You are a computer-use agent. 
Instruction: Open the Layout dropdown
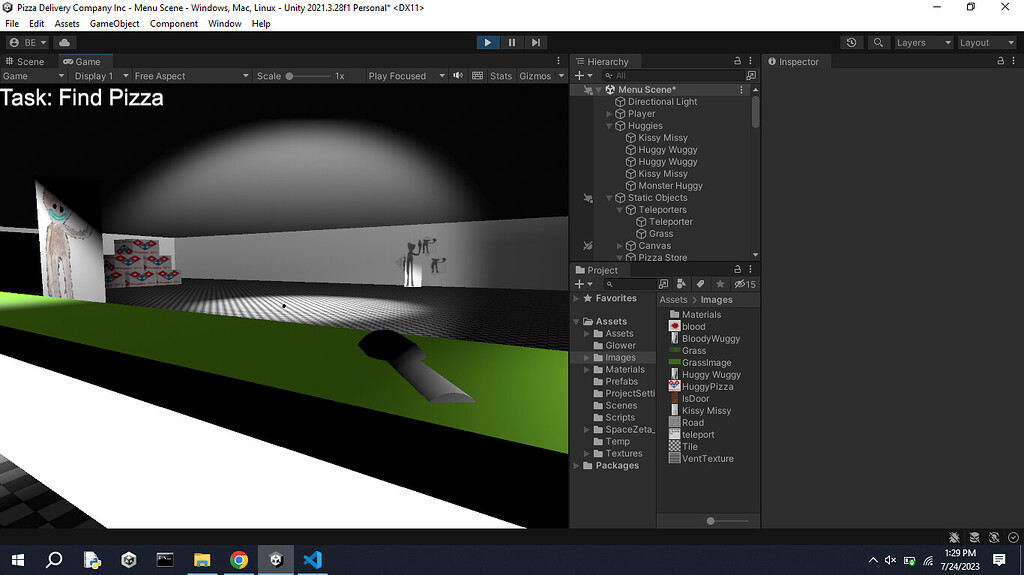click(x=986, y=42)
